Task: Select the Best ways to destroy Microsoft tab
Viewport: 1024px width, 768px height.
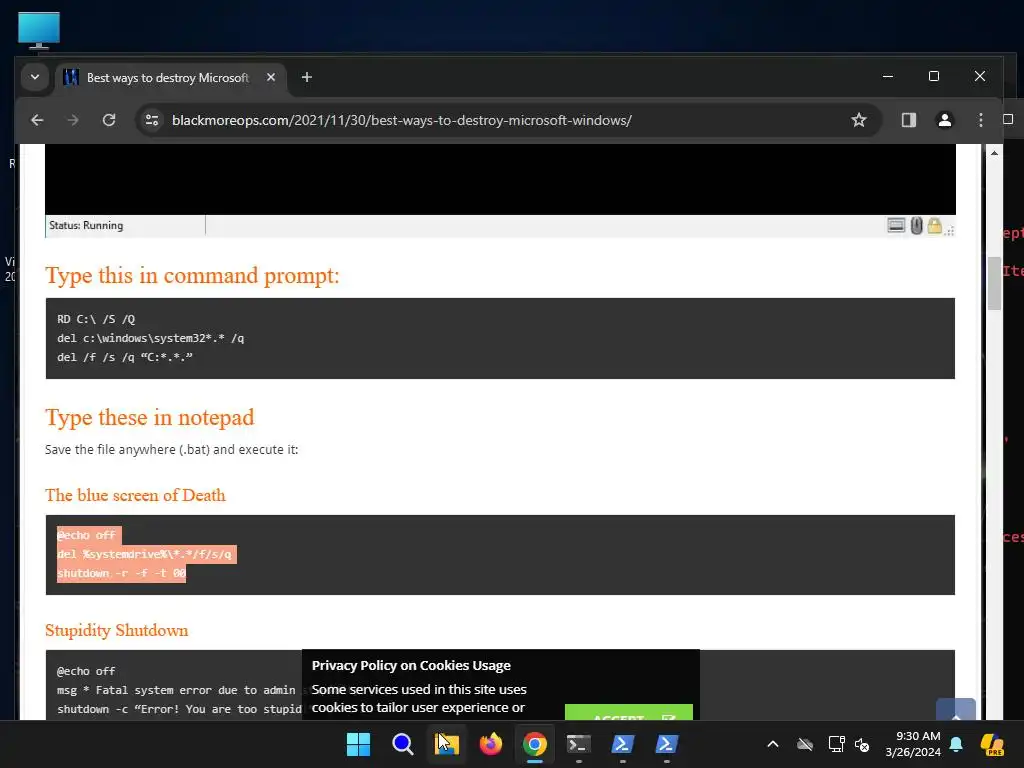Action: point(167,78)
